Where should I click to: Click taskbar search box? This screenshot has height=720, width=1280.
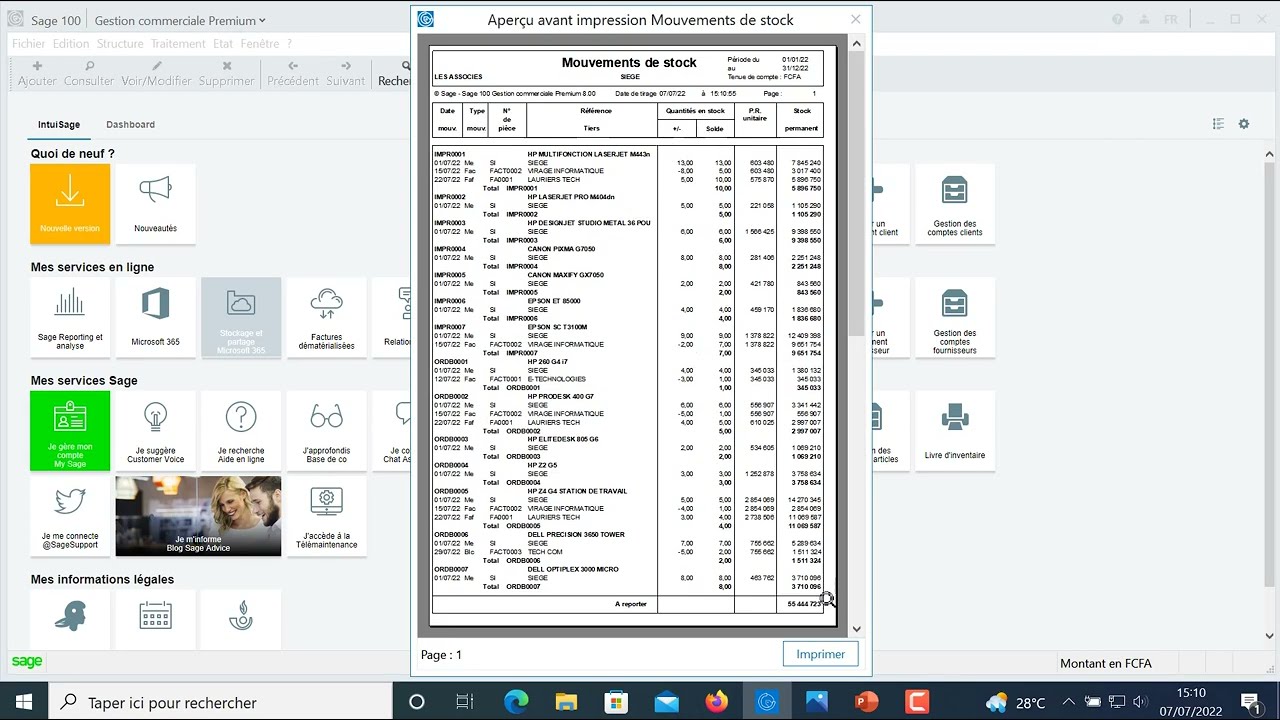(x=222, y=702)
